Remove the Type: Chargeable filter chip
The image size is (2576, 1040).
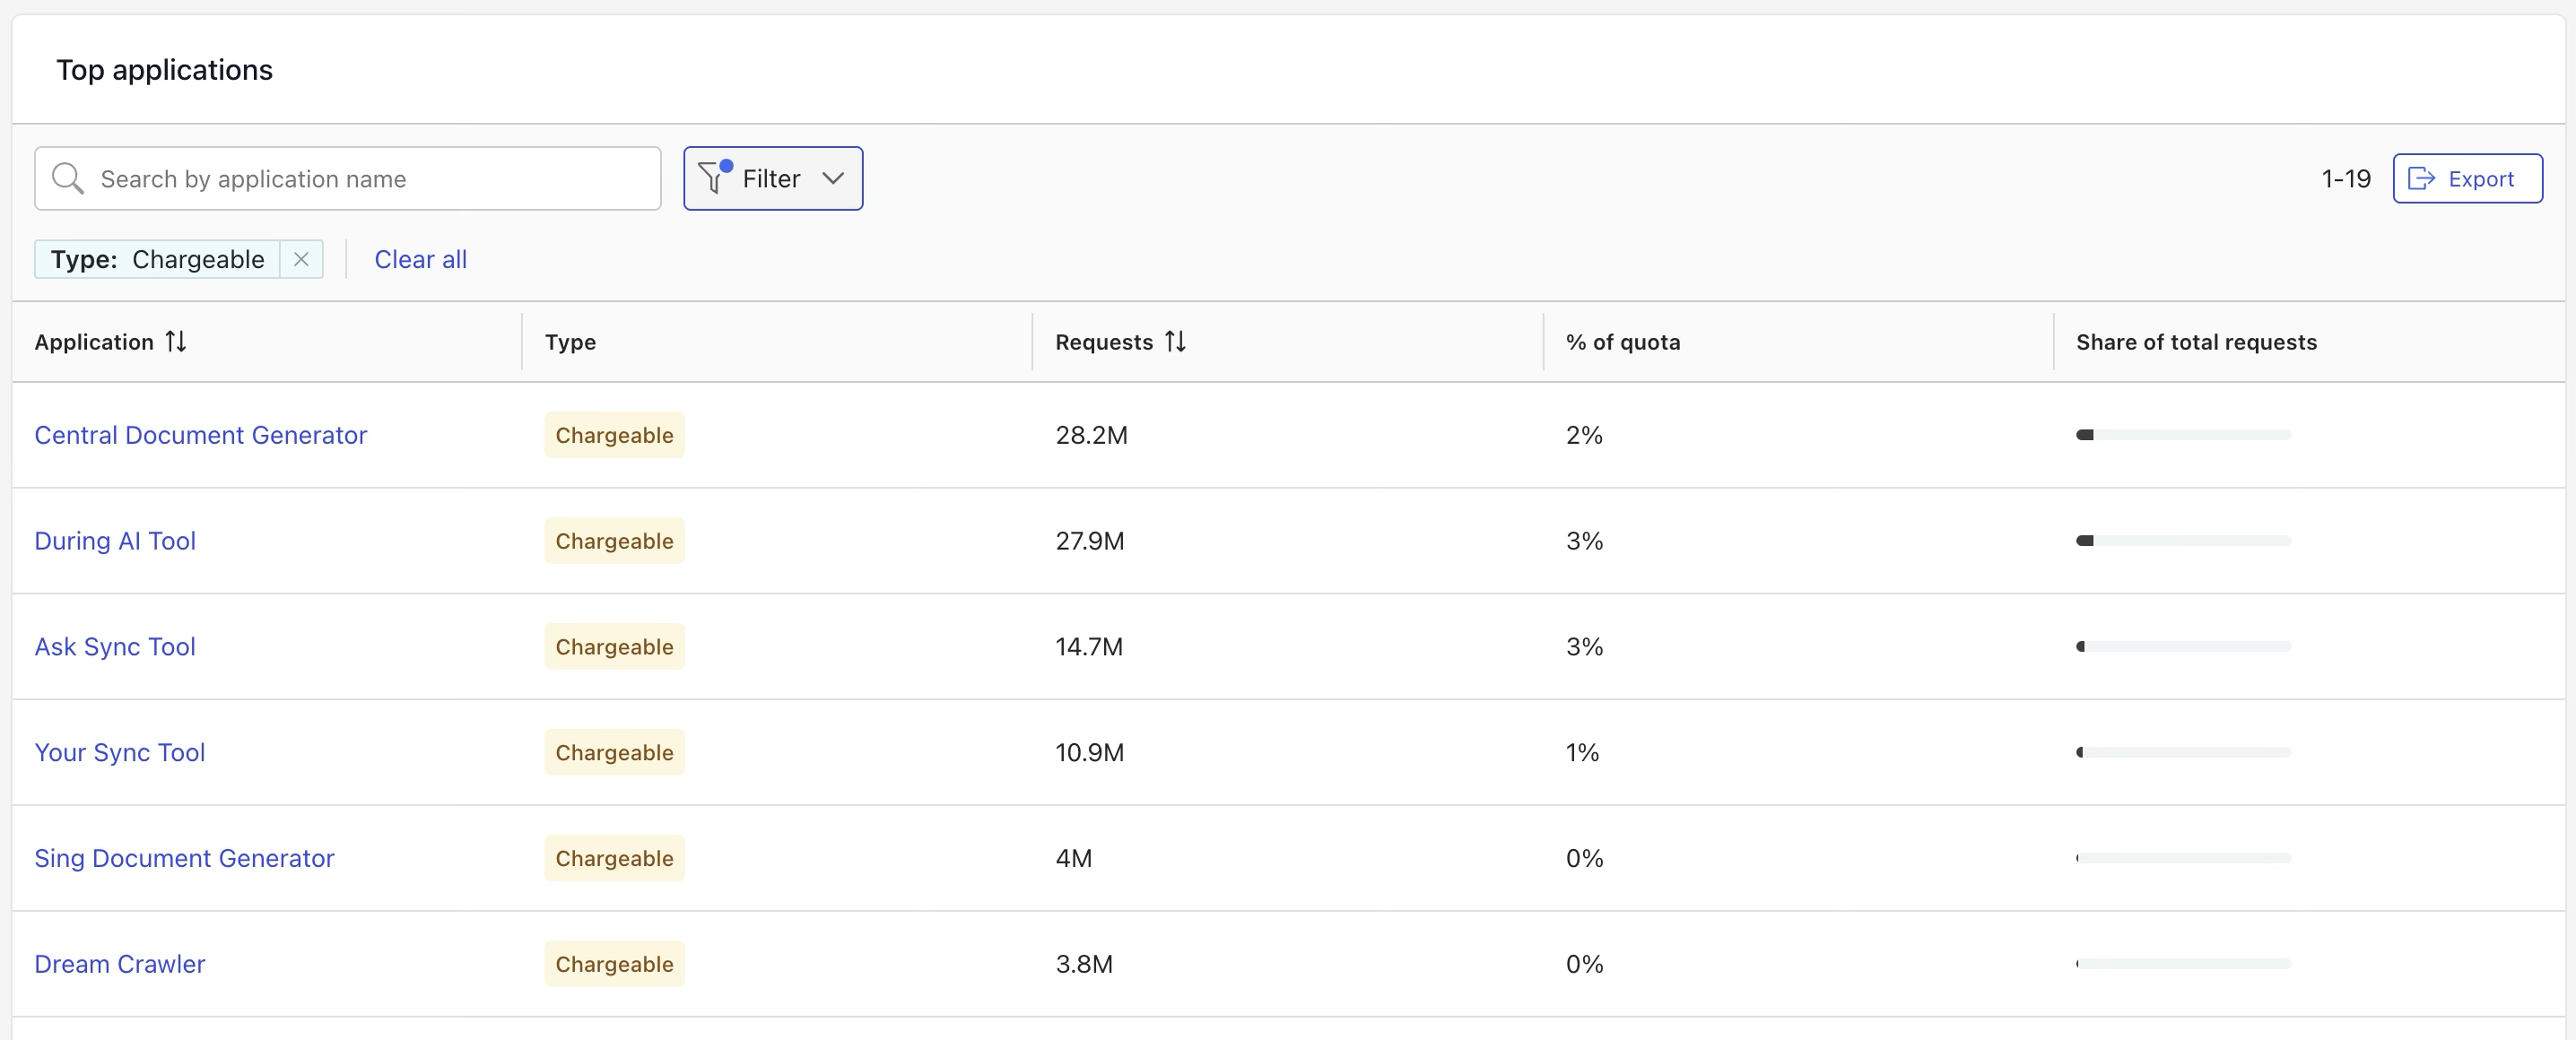tap(301, 259)
